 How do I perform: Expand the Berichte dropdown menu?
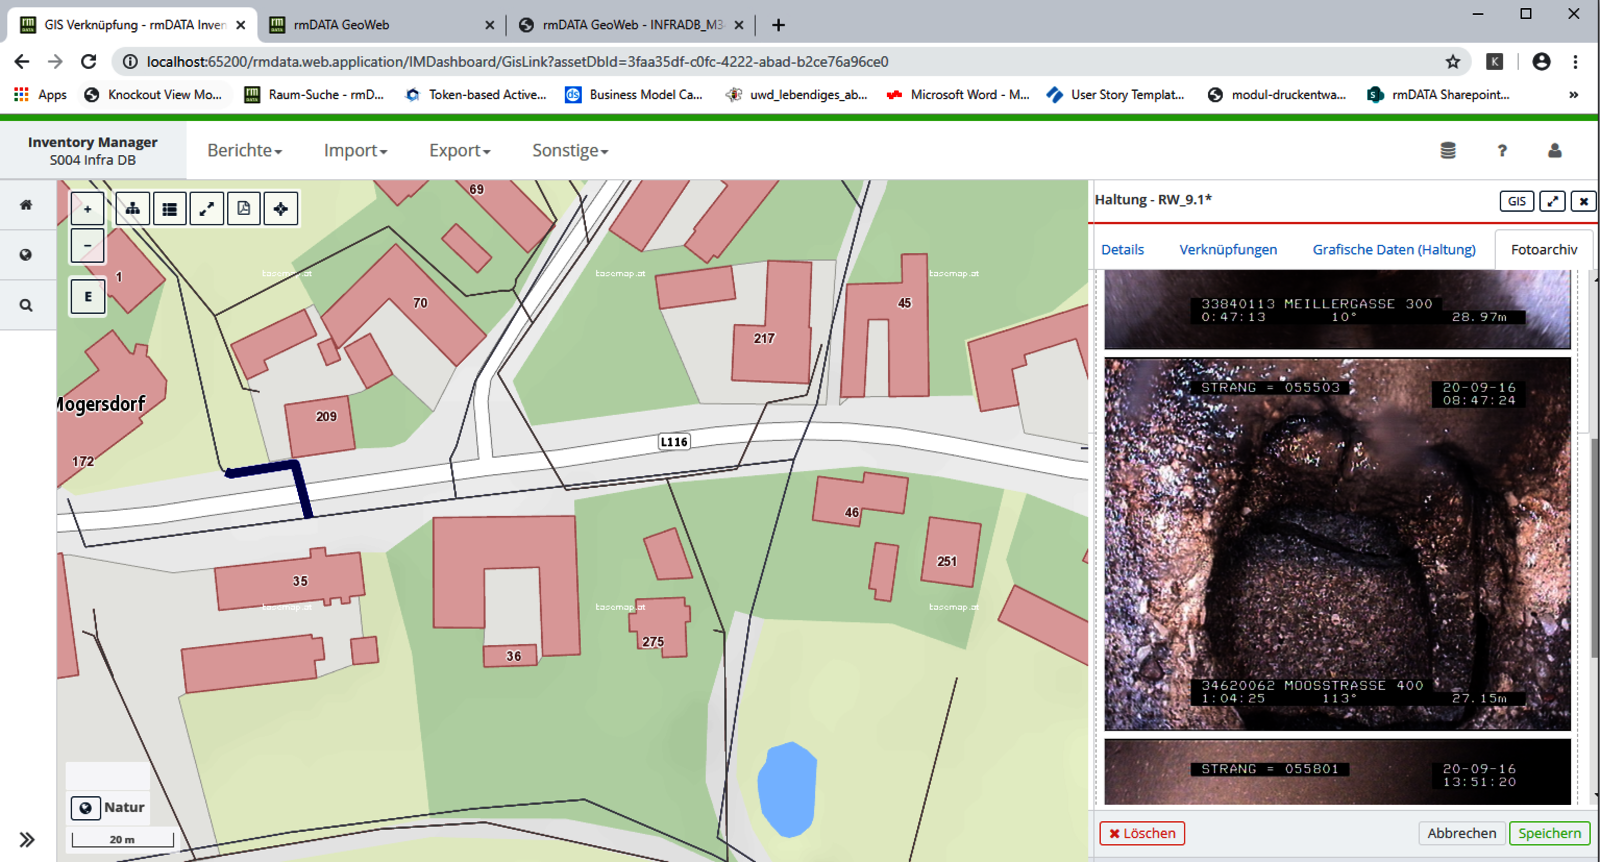[244, 151]
